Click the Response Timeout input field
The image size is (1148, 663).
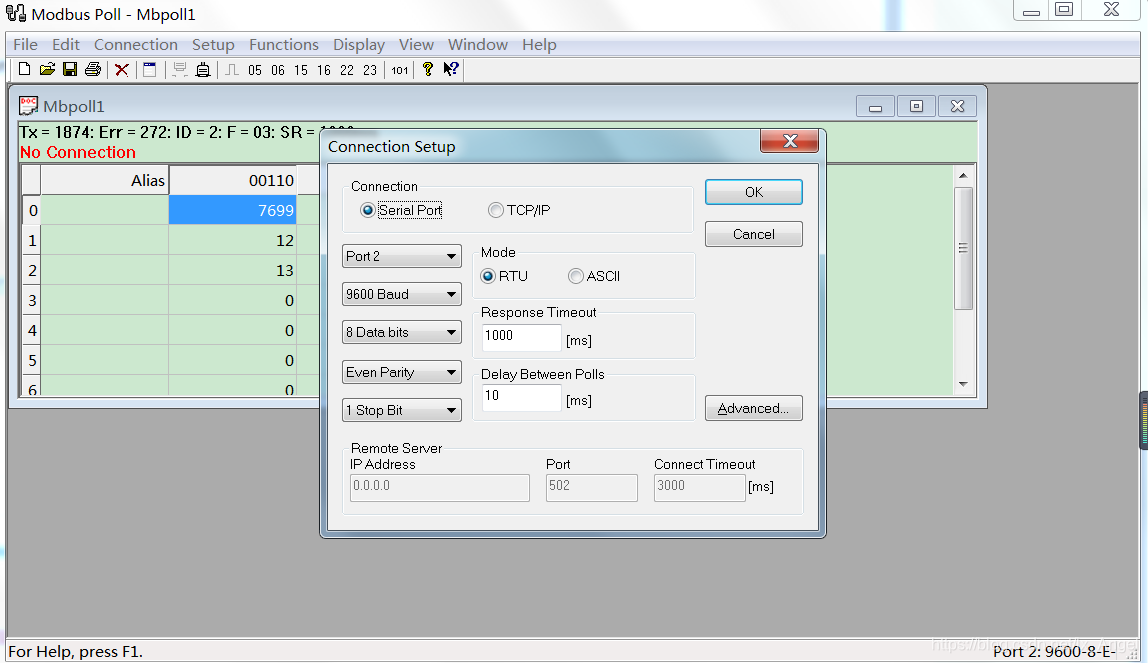coord(521,337)
